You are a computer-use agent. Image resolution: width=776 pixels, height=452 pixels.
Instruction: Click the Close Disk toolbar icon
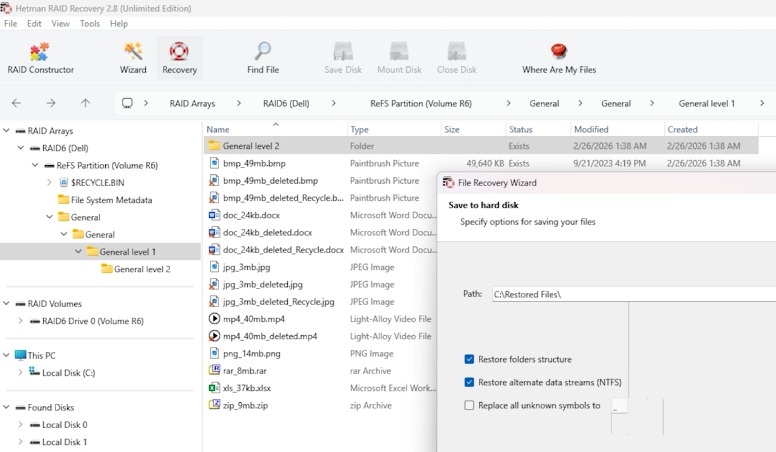456,51
